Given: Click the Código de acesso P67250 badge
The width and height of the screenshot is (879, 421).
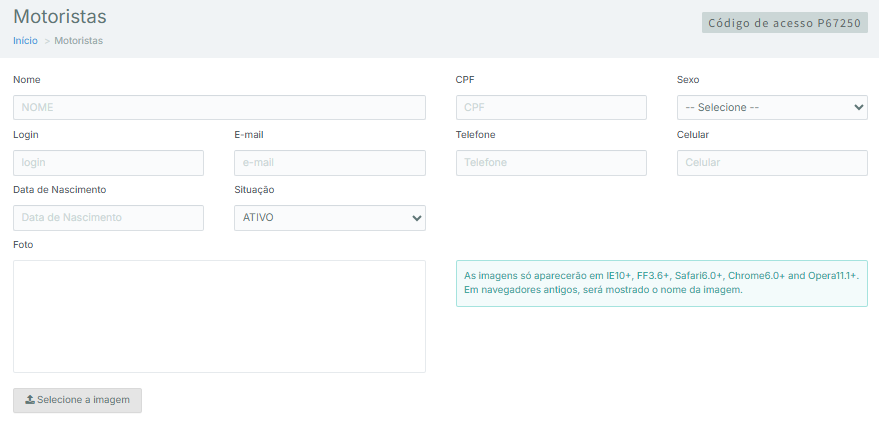Looking at the screenshot, I should (784, 23).
